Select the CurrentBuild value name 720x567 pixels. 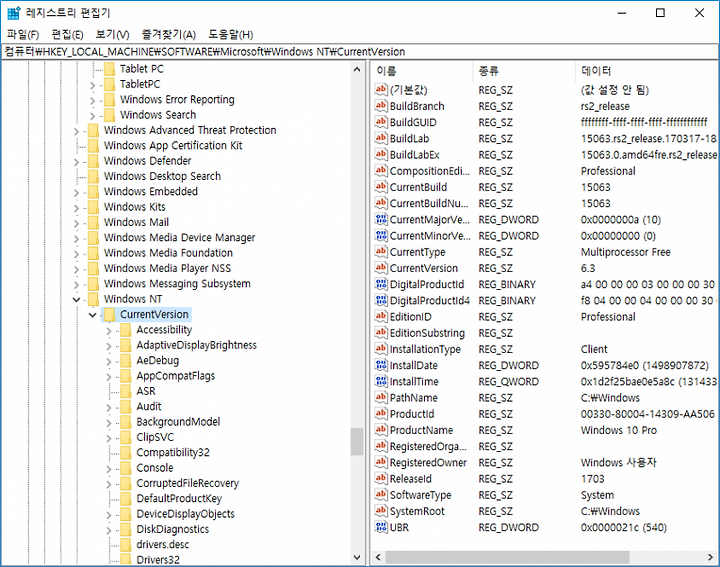pyautogui.click(x=418, y=187)
